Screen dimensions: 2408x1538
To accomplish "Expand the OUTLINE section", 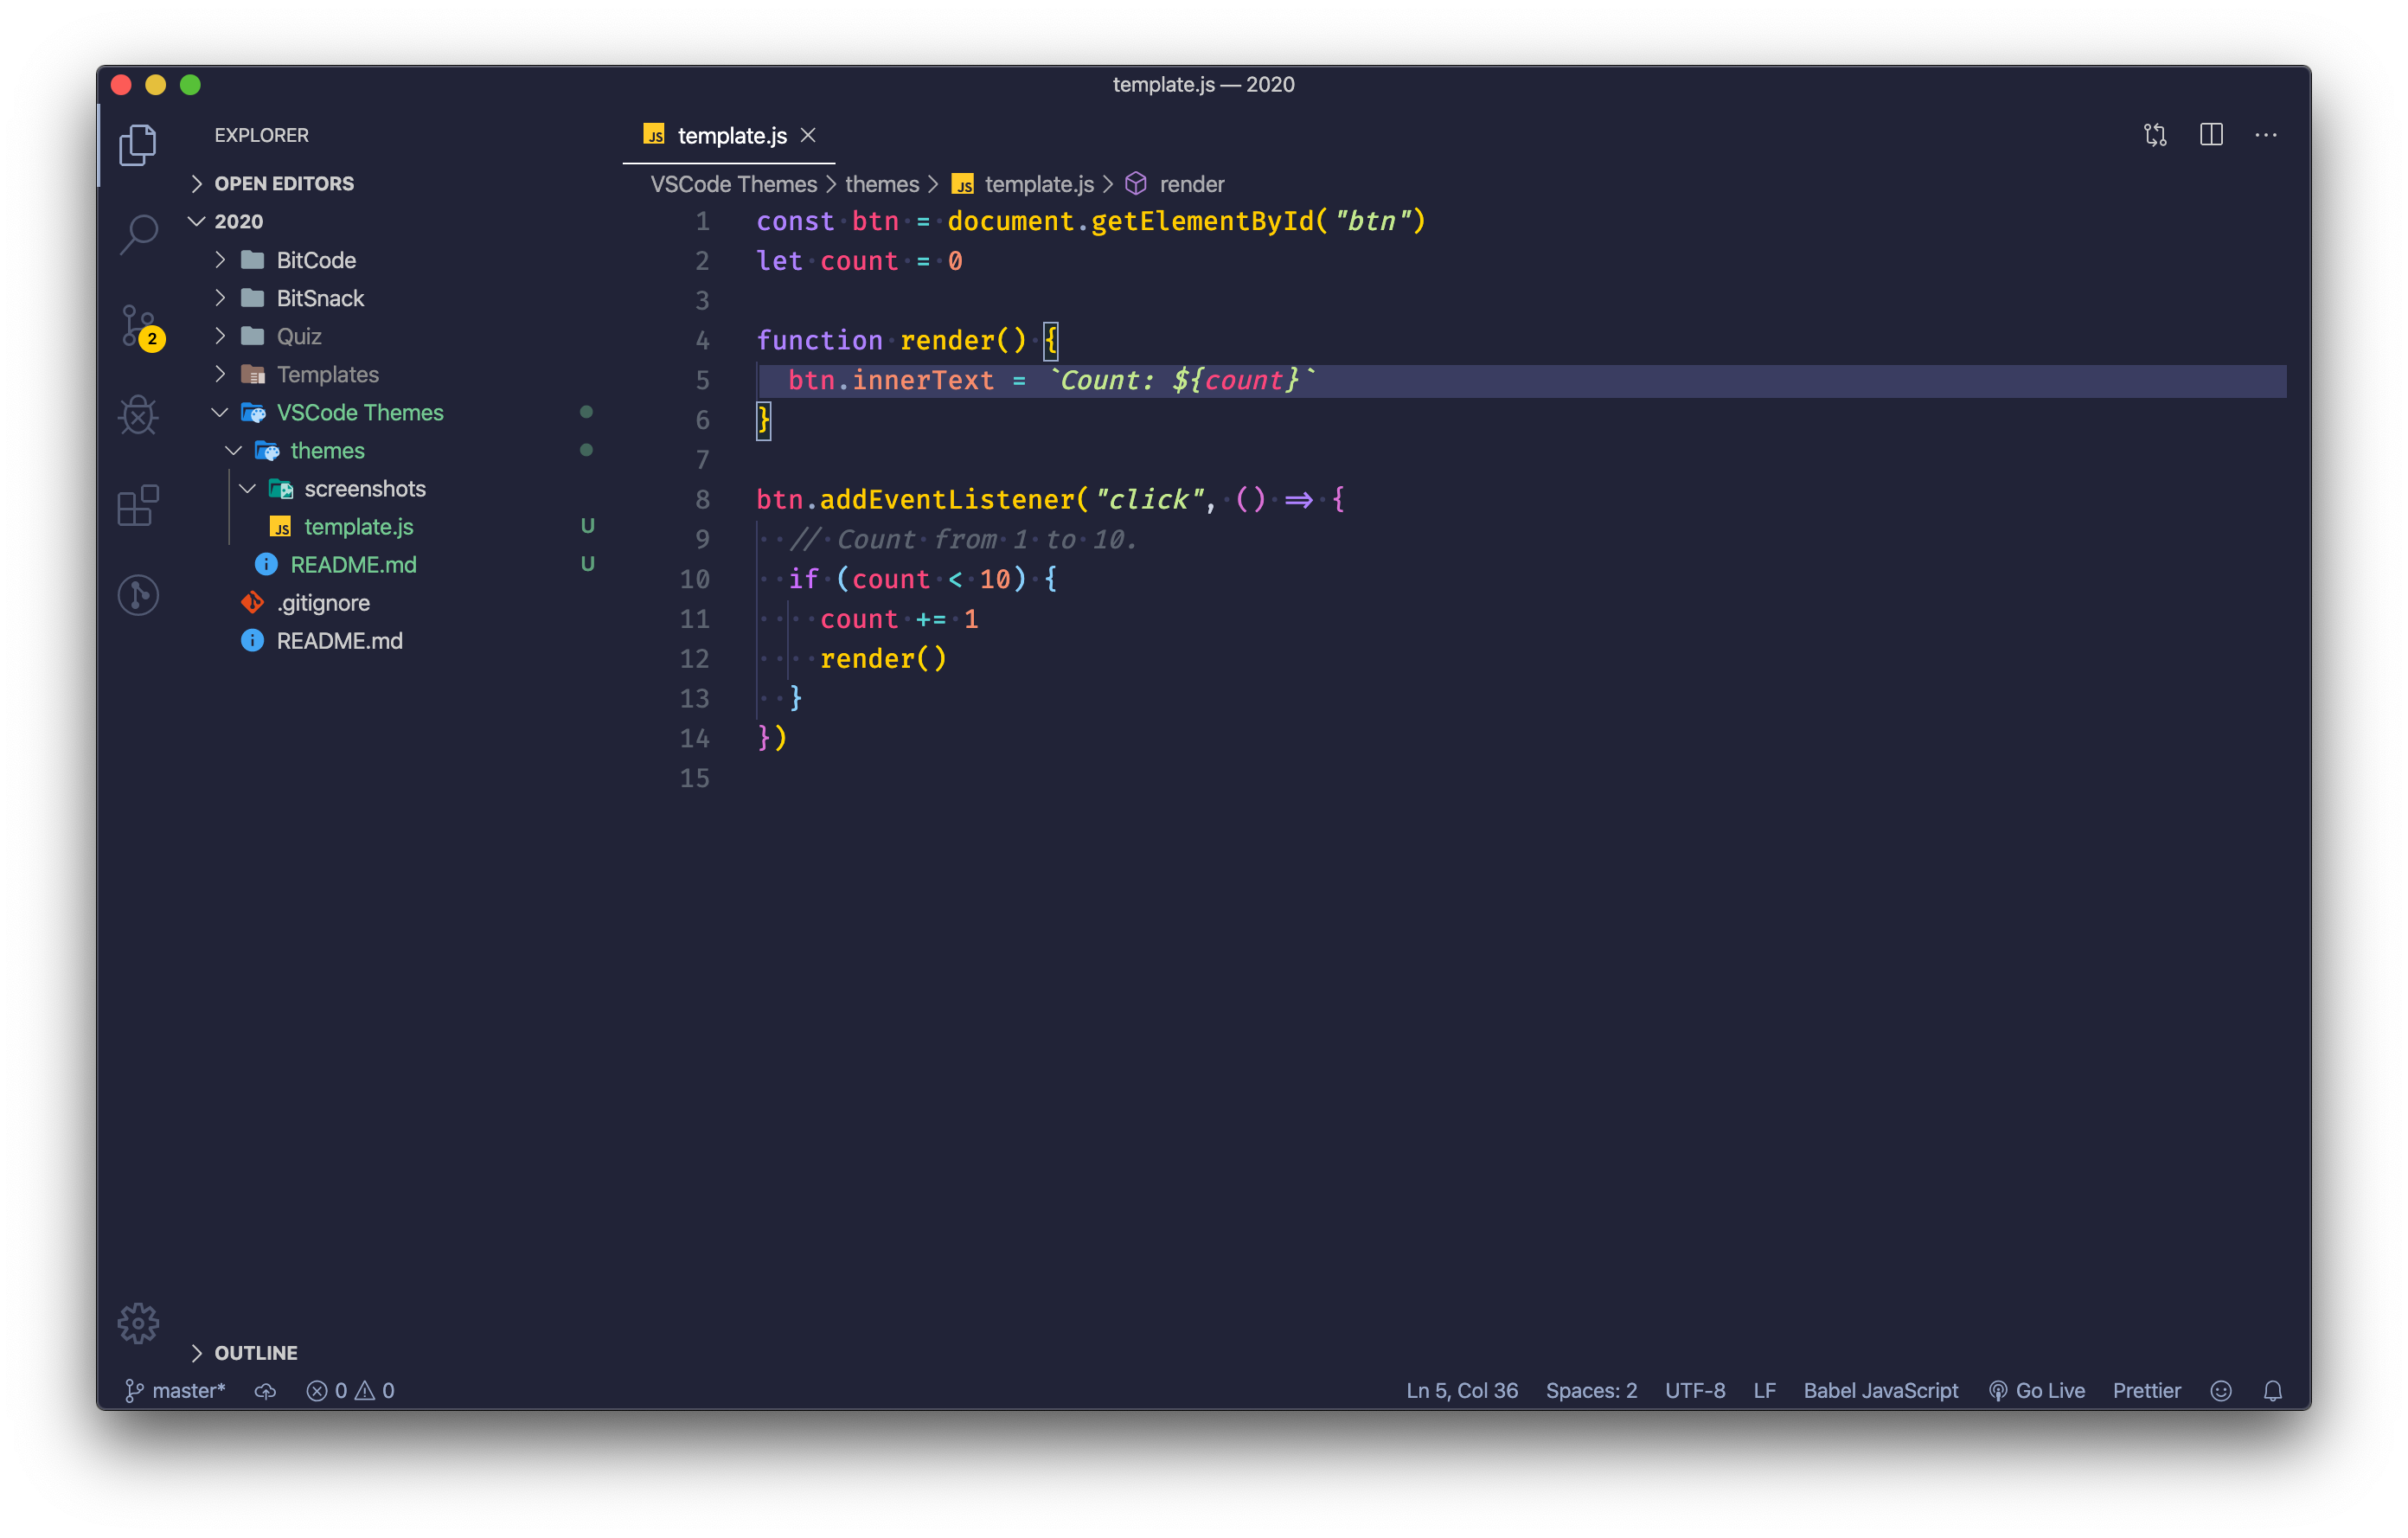I will tap(255, 1353).
